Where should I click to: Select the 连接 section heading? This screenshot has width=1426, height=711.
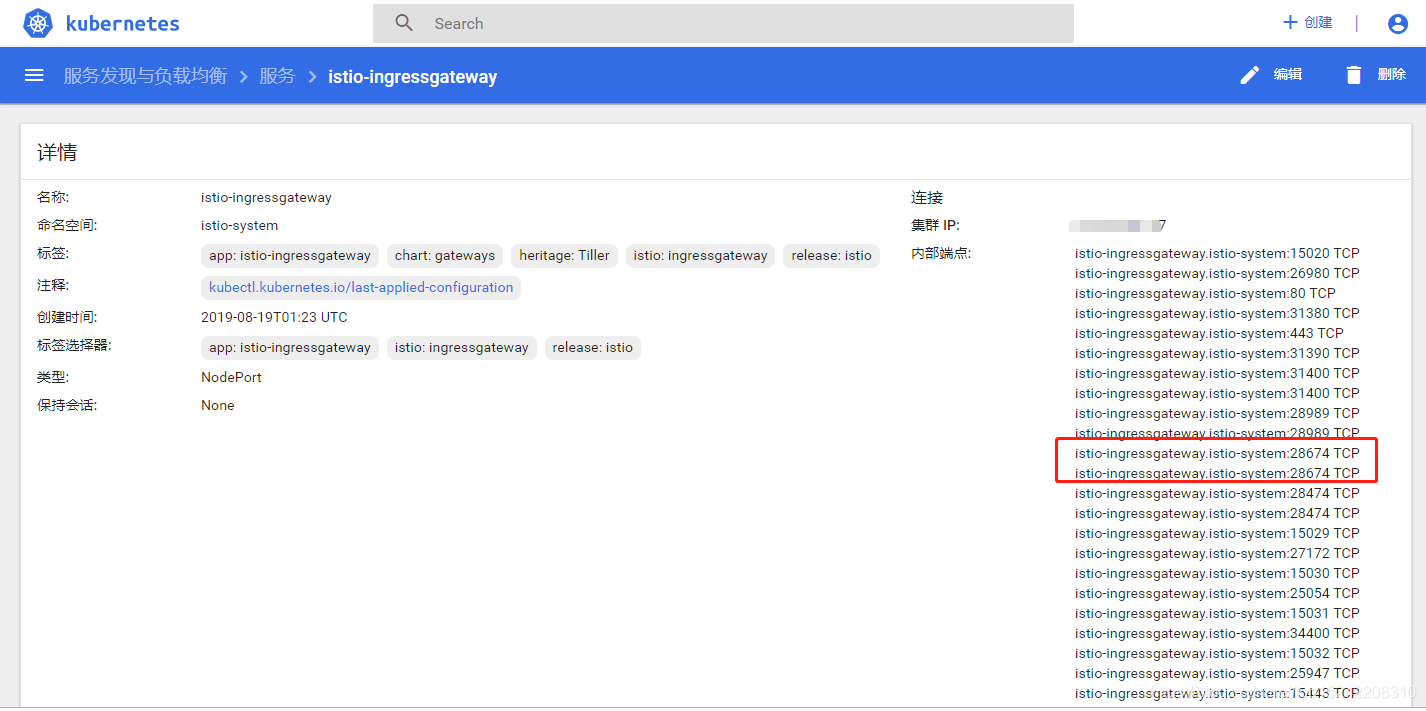point(927,197)
